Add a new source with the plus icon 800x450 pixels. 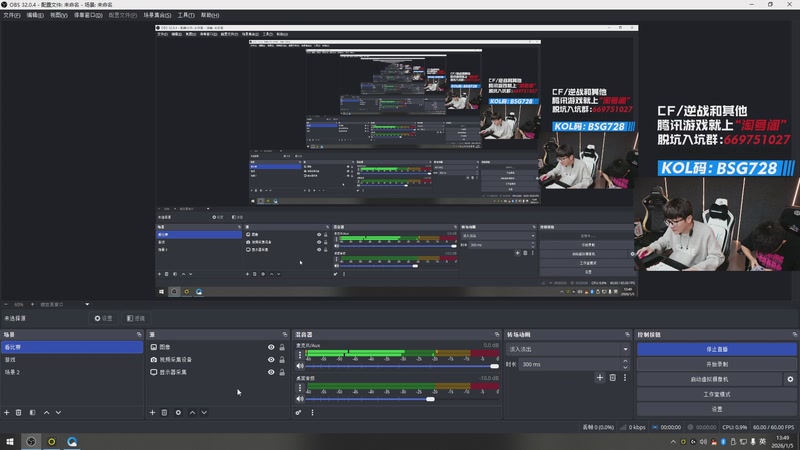152,412
